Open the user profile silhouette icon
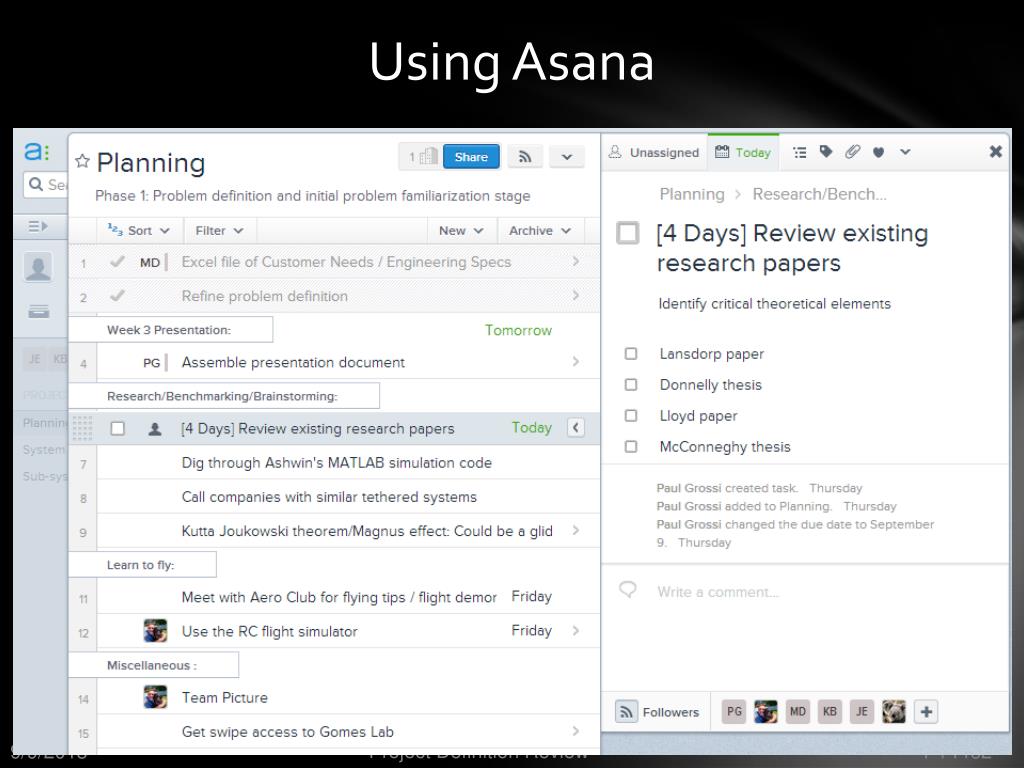Image resolution: width=1024 pixels, height=768 pixels. click(38, 267)
